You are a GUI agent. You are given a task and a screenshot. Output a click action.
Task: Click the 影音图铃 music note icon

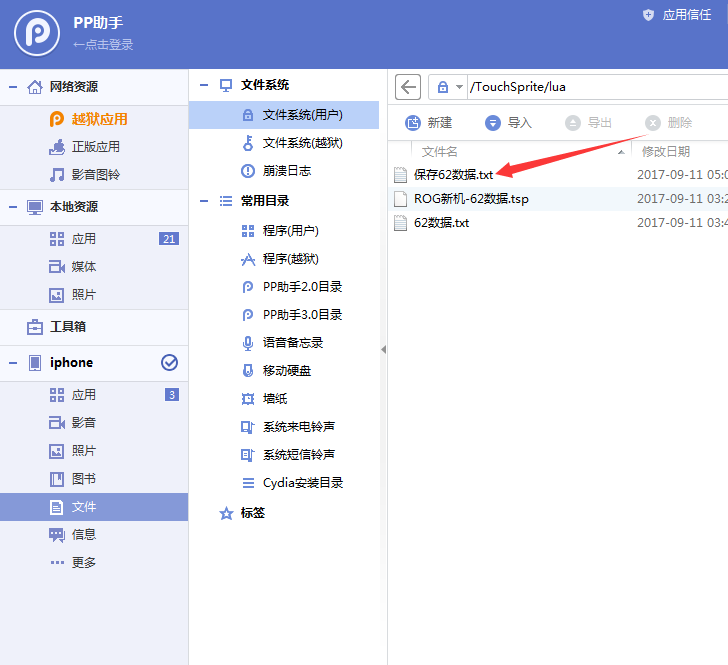pos(57,175)
